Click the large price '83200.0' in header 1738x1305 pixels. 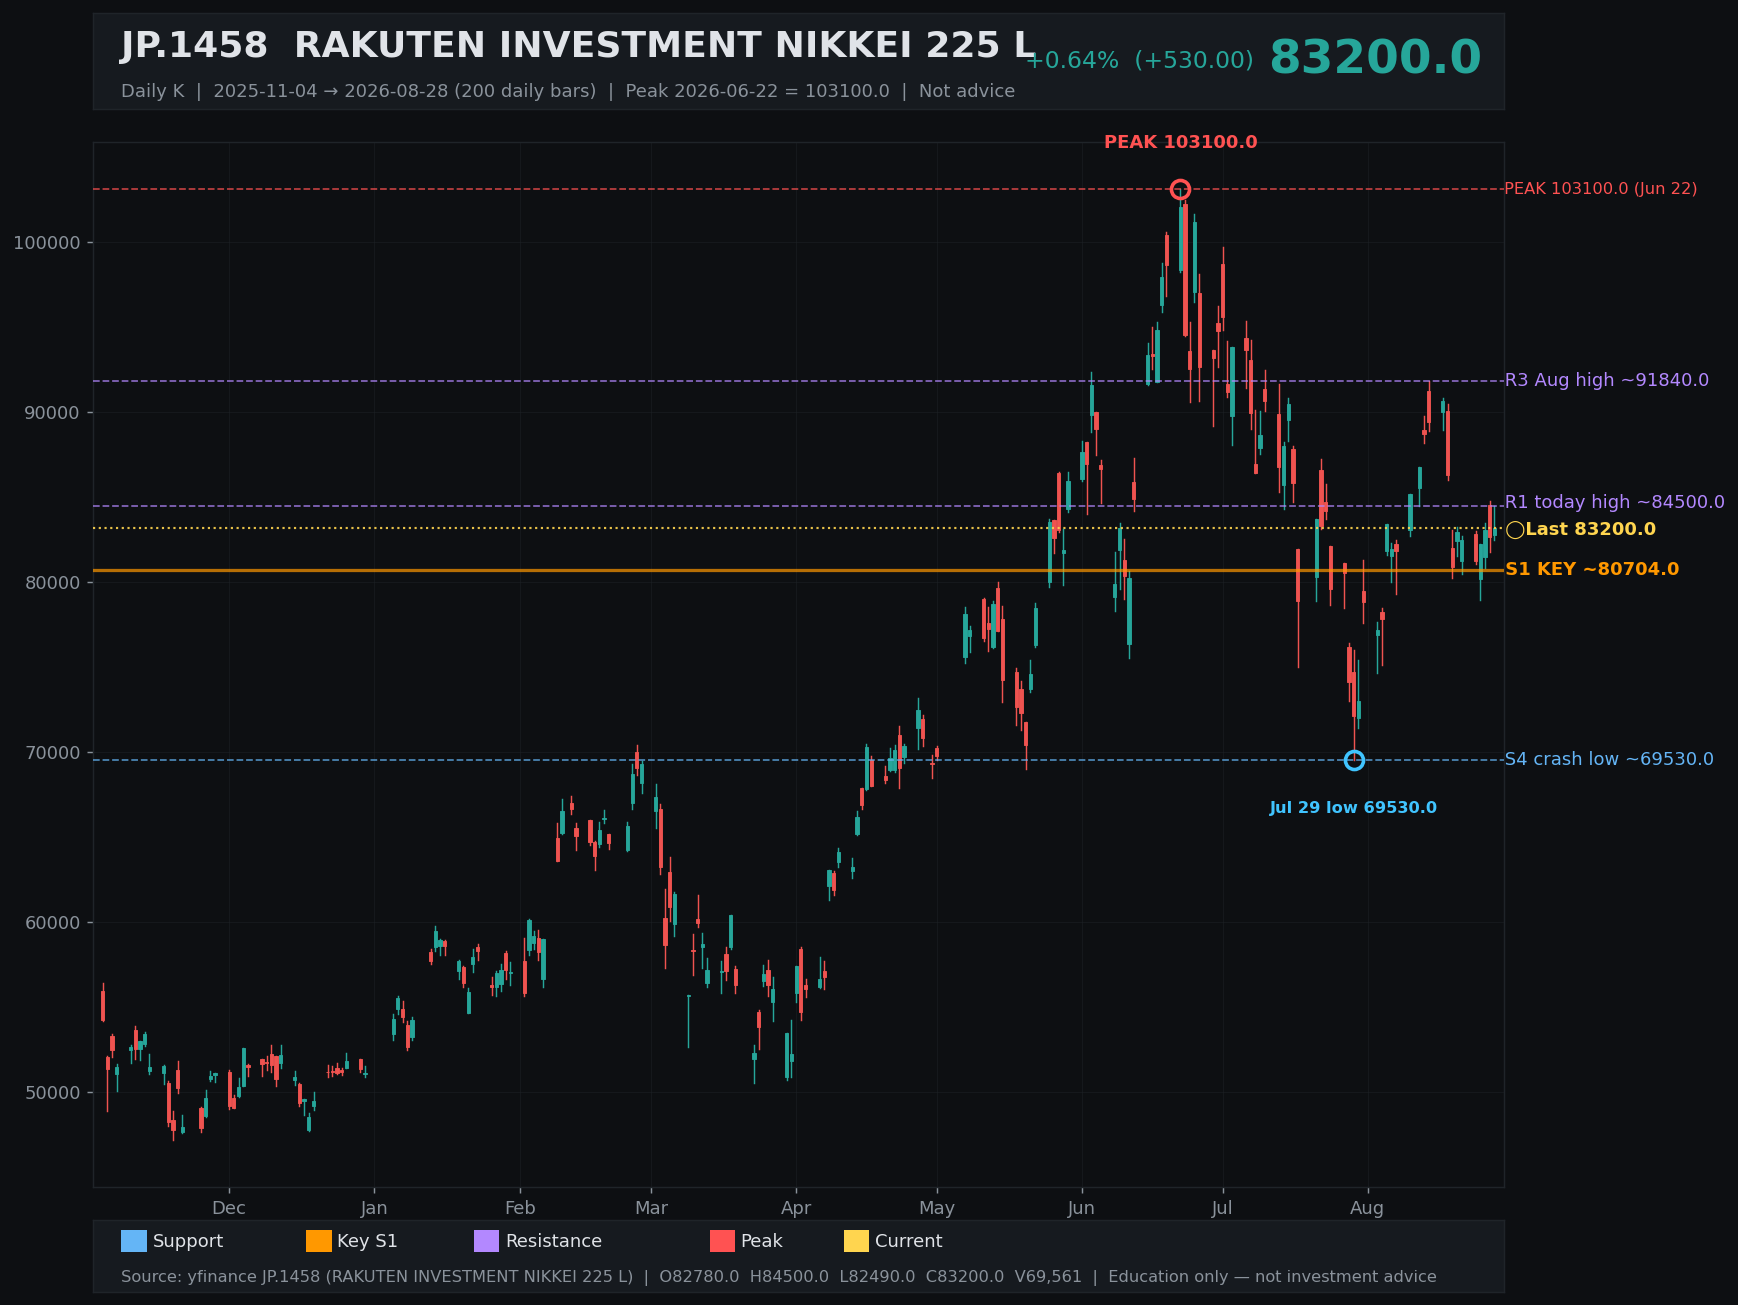[1375, 57]
